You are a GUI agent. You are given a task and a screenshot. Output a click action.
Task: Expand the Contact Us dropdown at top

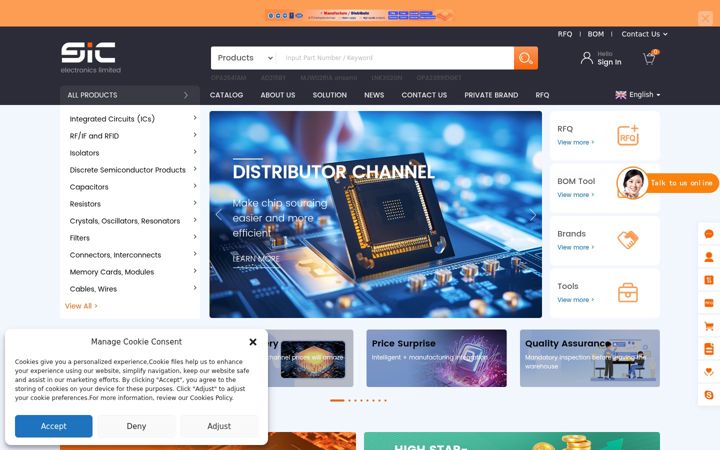tap(644, 34)
